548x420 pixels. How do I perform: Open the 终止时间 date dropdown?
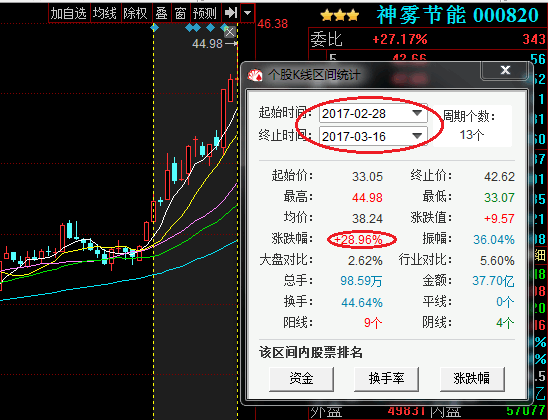pyautogui.click(x=417, y=136)
